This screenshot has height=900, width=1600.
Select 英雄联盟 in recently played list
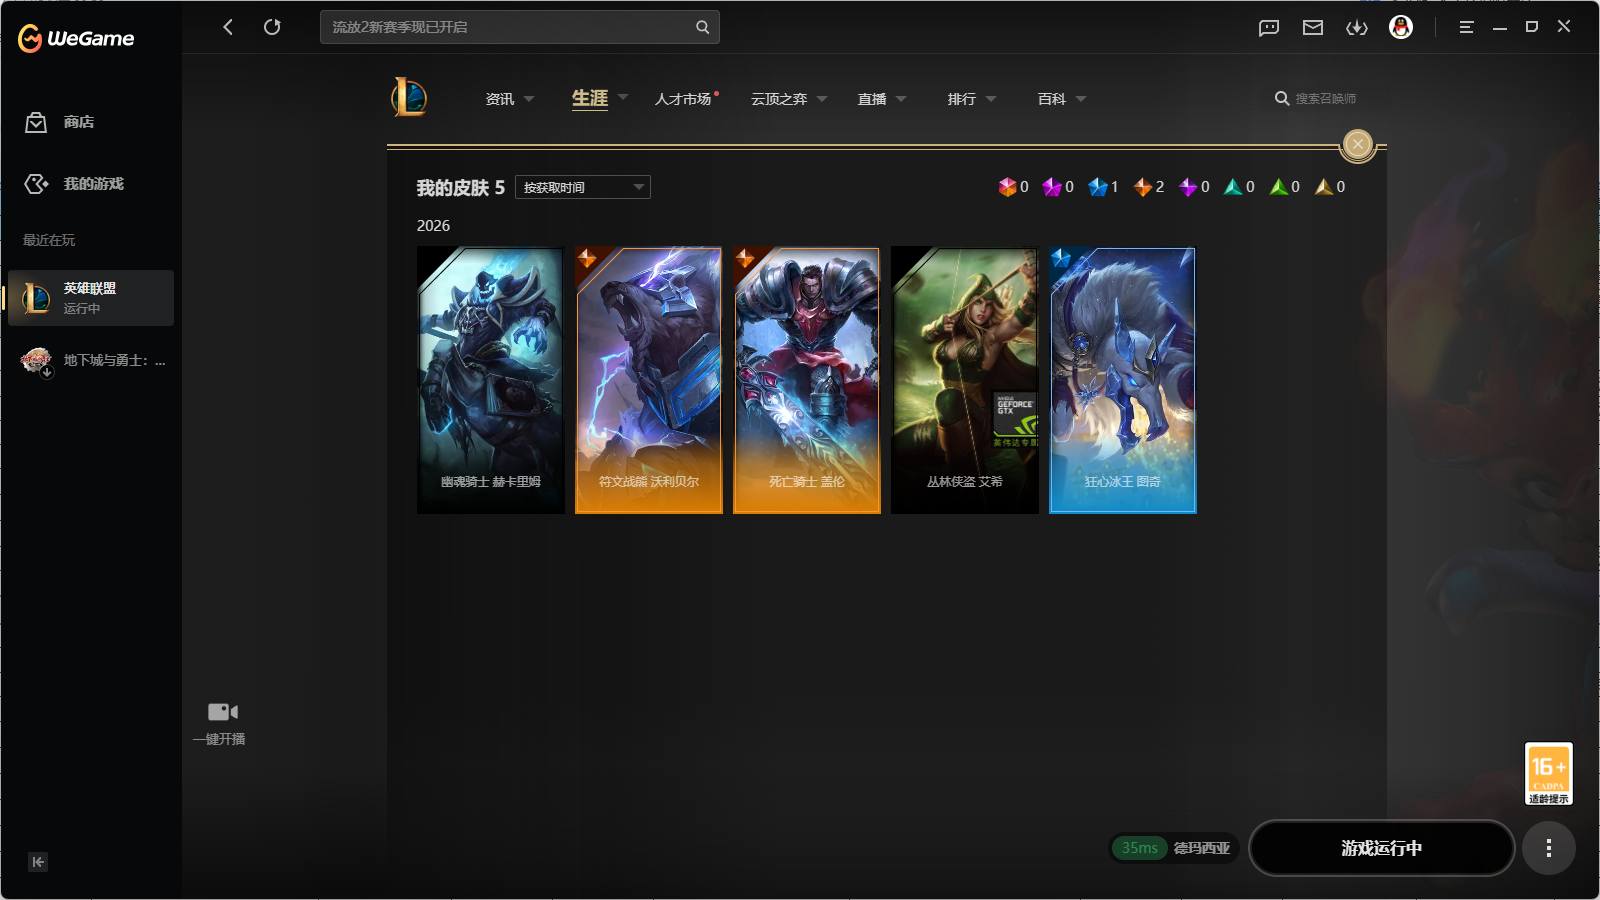pos(91,298)
